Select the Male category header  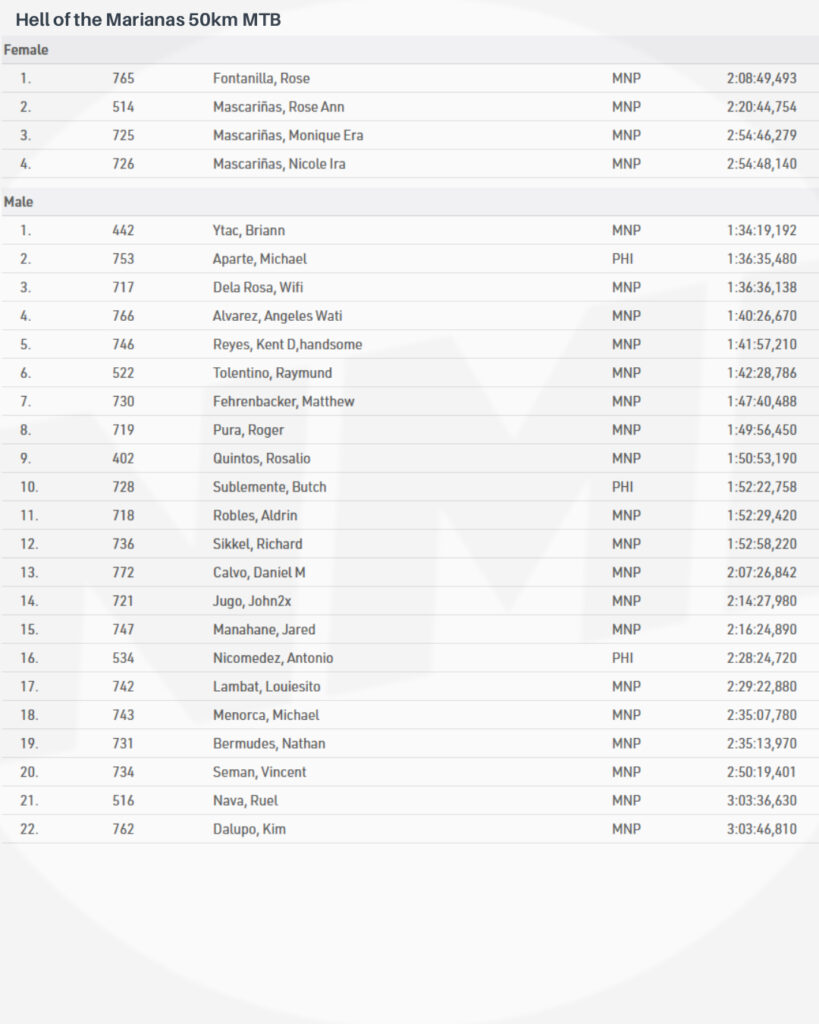(x=19, y=202)
